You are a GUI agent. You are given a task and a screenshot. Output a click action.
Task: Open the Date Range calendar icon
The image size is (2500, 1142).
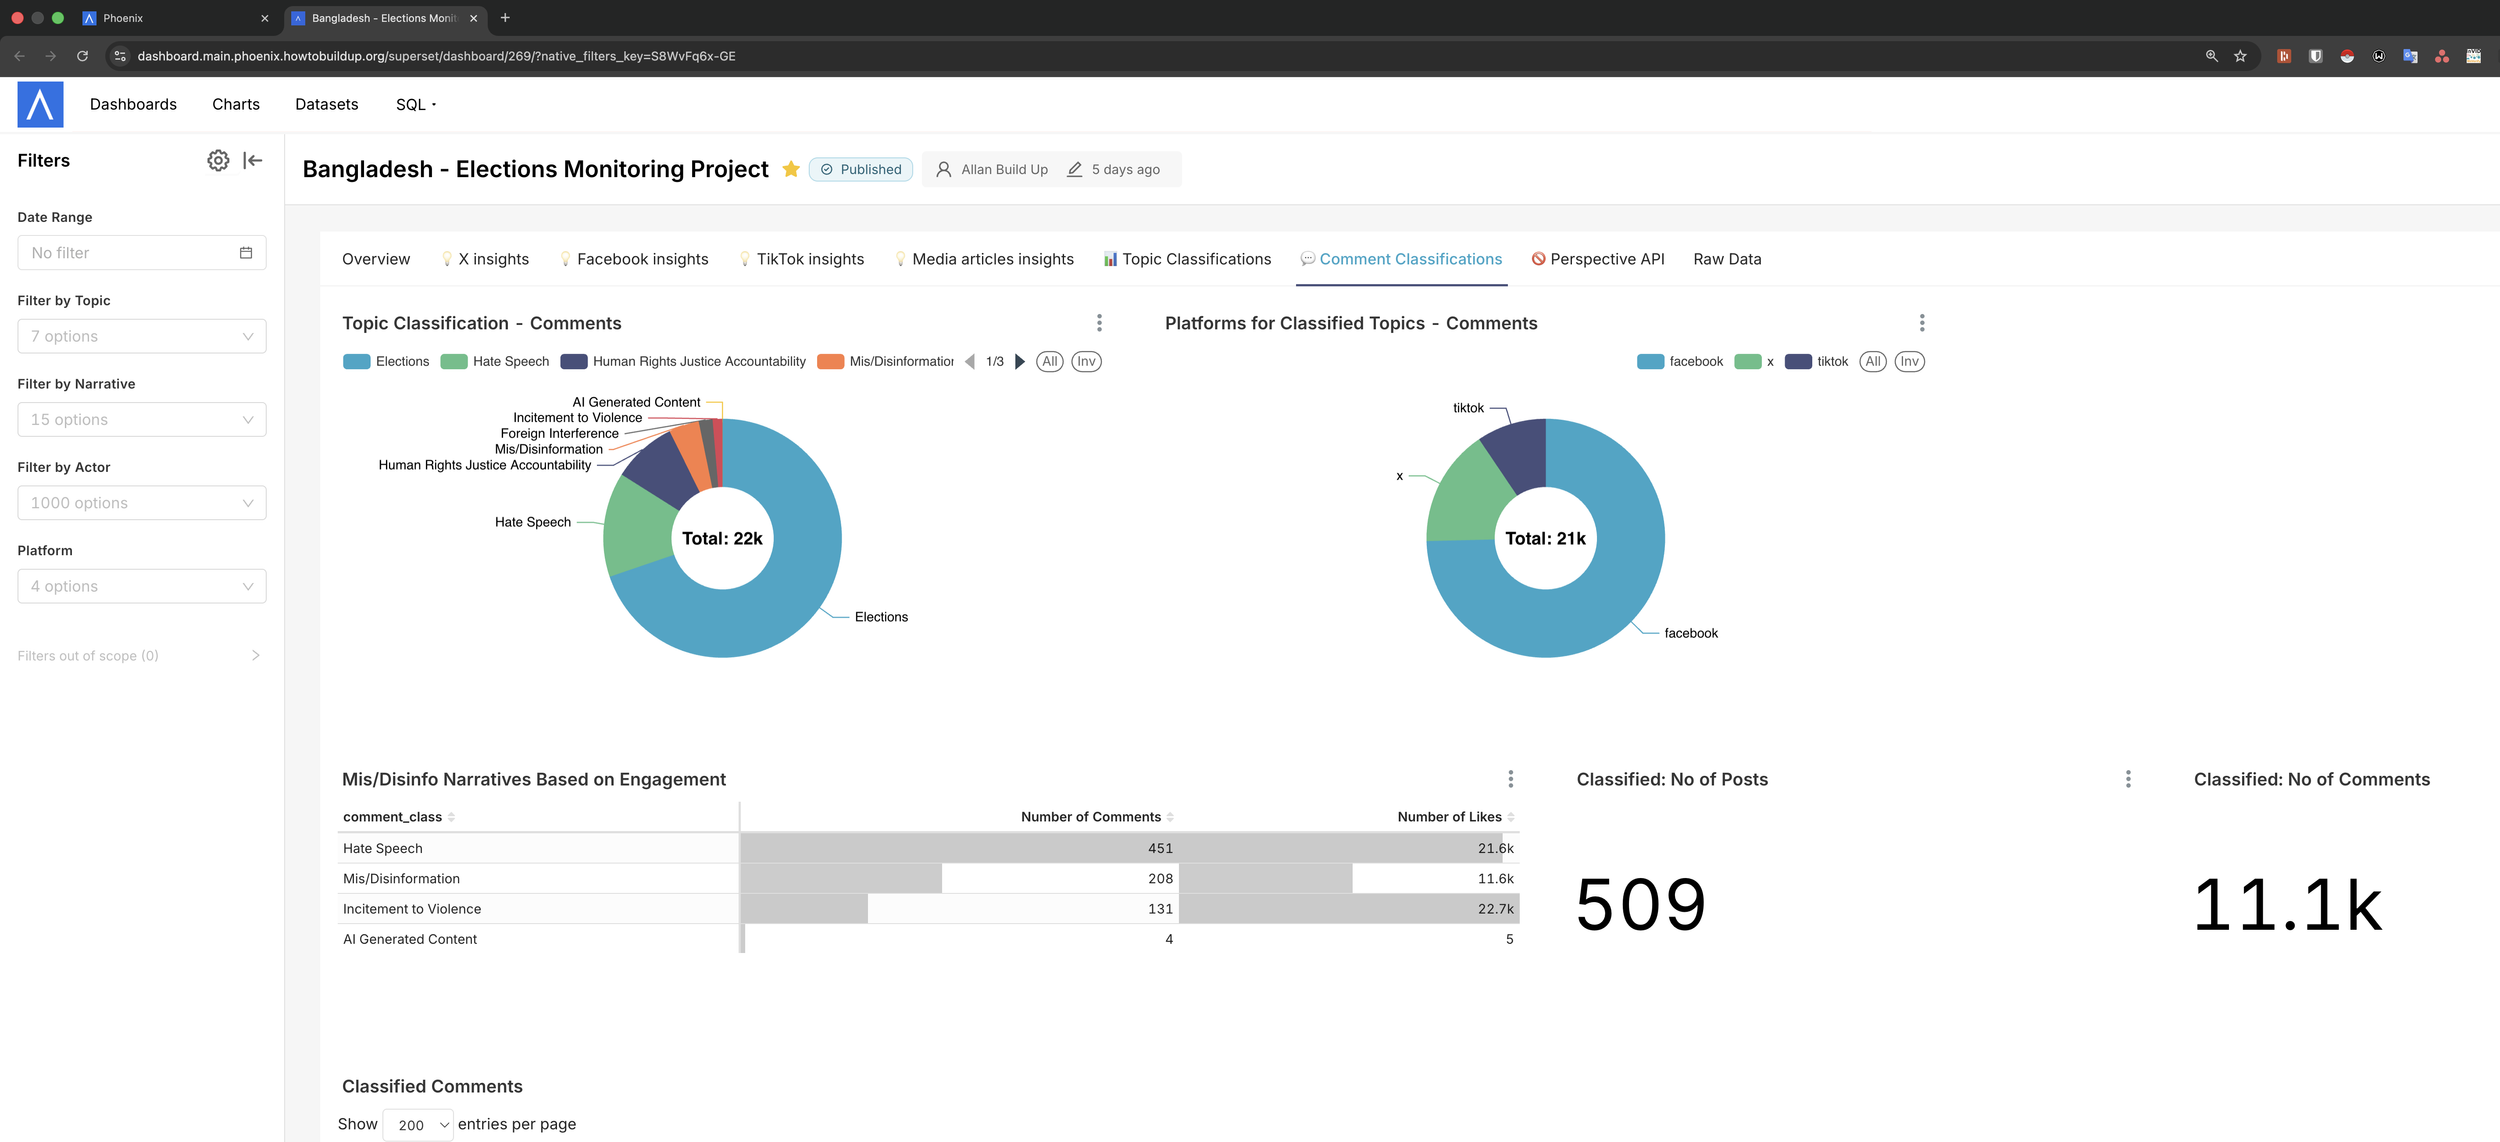[246, 253]
